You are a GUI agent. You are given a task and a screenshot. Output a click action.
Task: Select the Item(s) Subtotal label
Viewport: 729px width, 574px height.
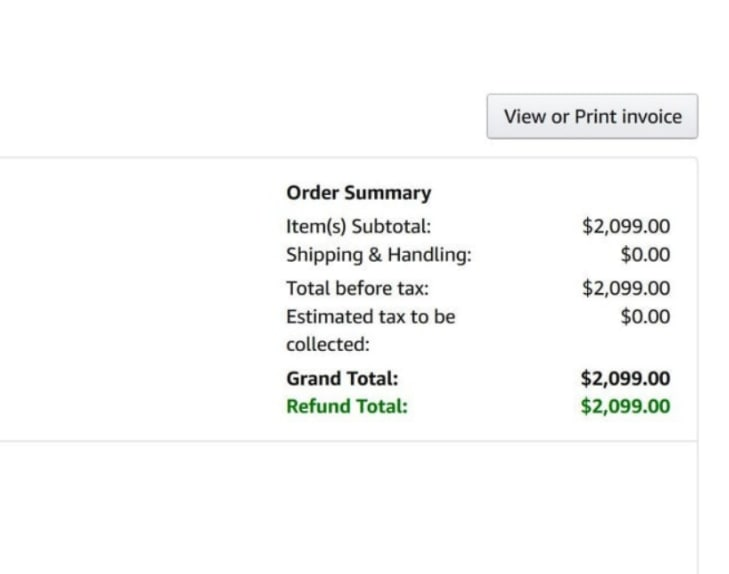(358, 226)
